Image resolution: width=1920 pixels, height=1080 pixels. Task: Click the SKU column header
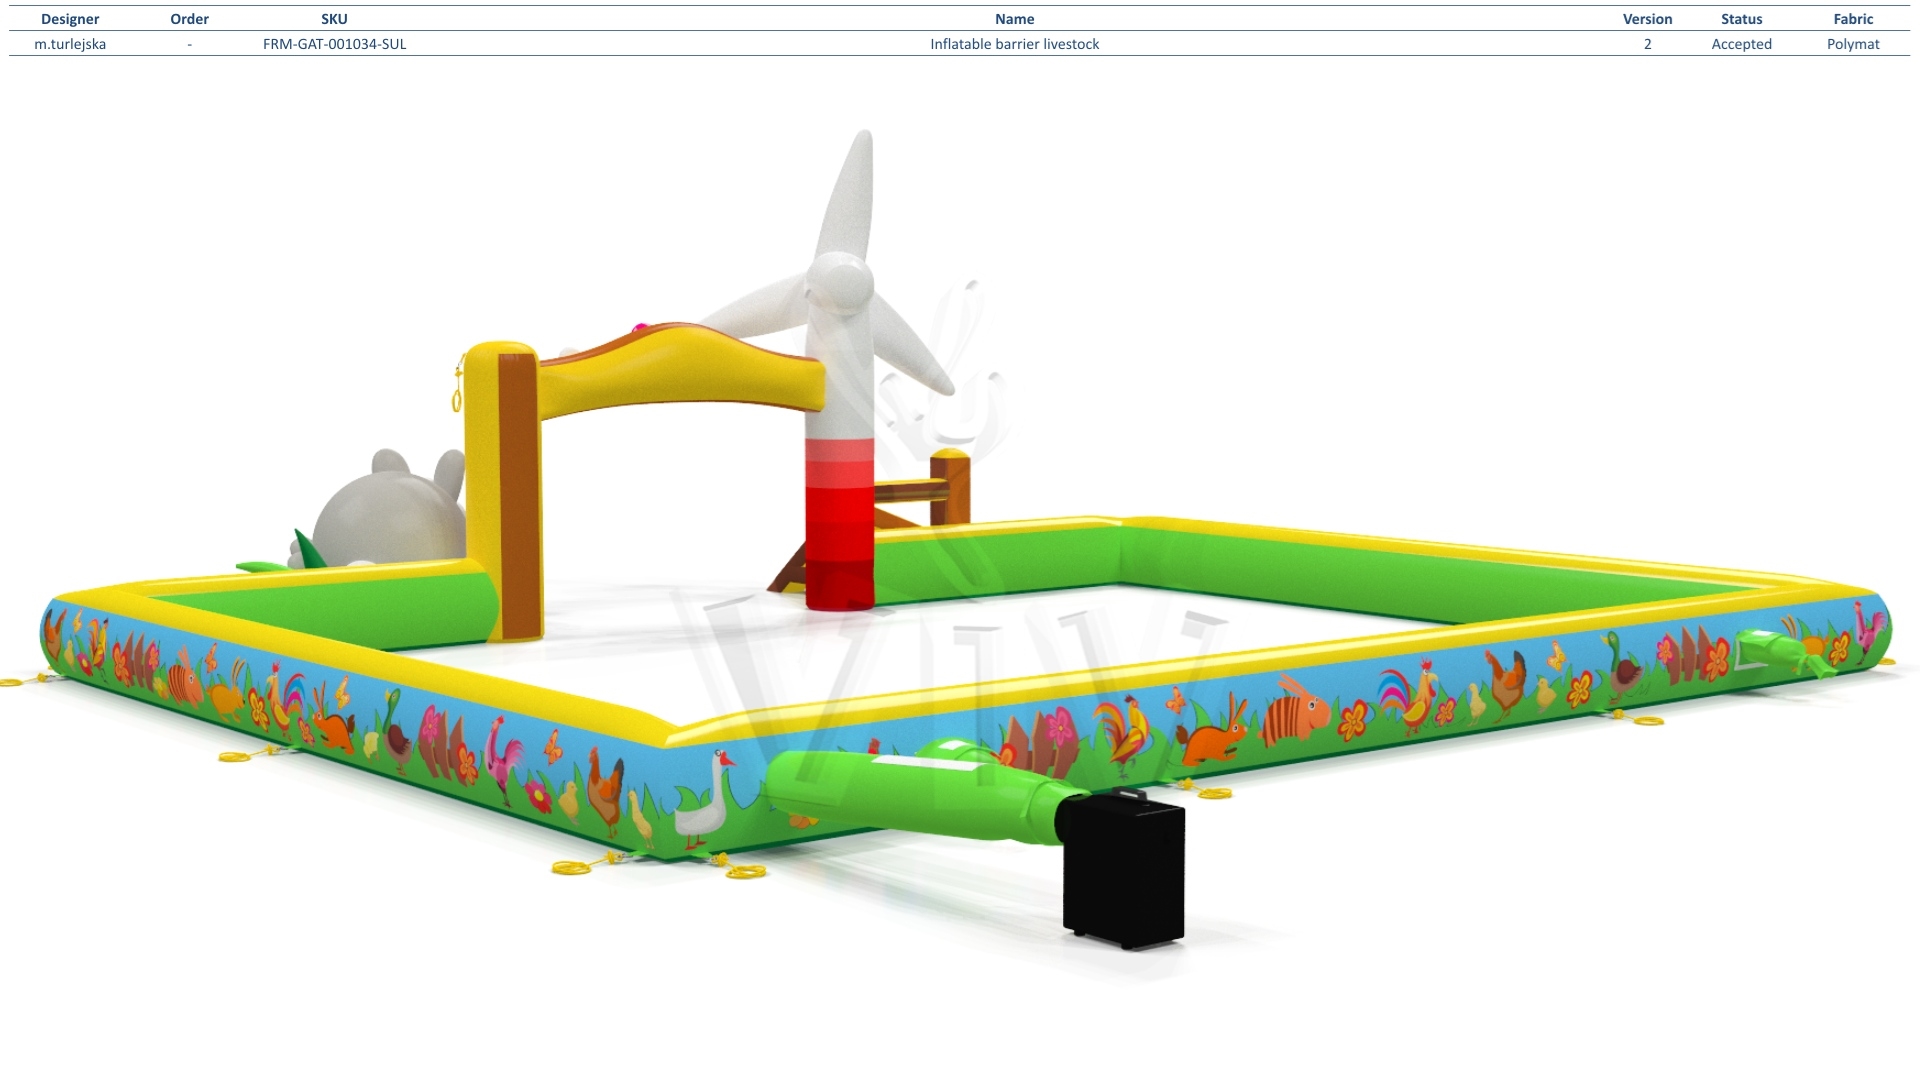[x=334, y=19]
